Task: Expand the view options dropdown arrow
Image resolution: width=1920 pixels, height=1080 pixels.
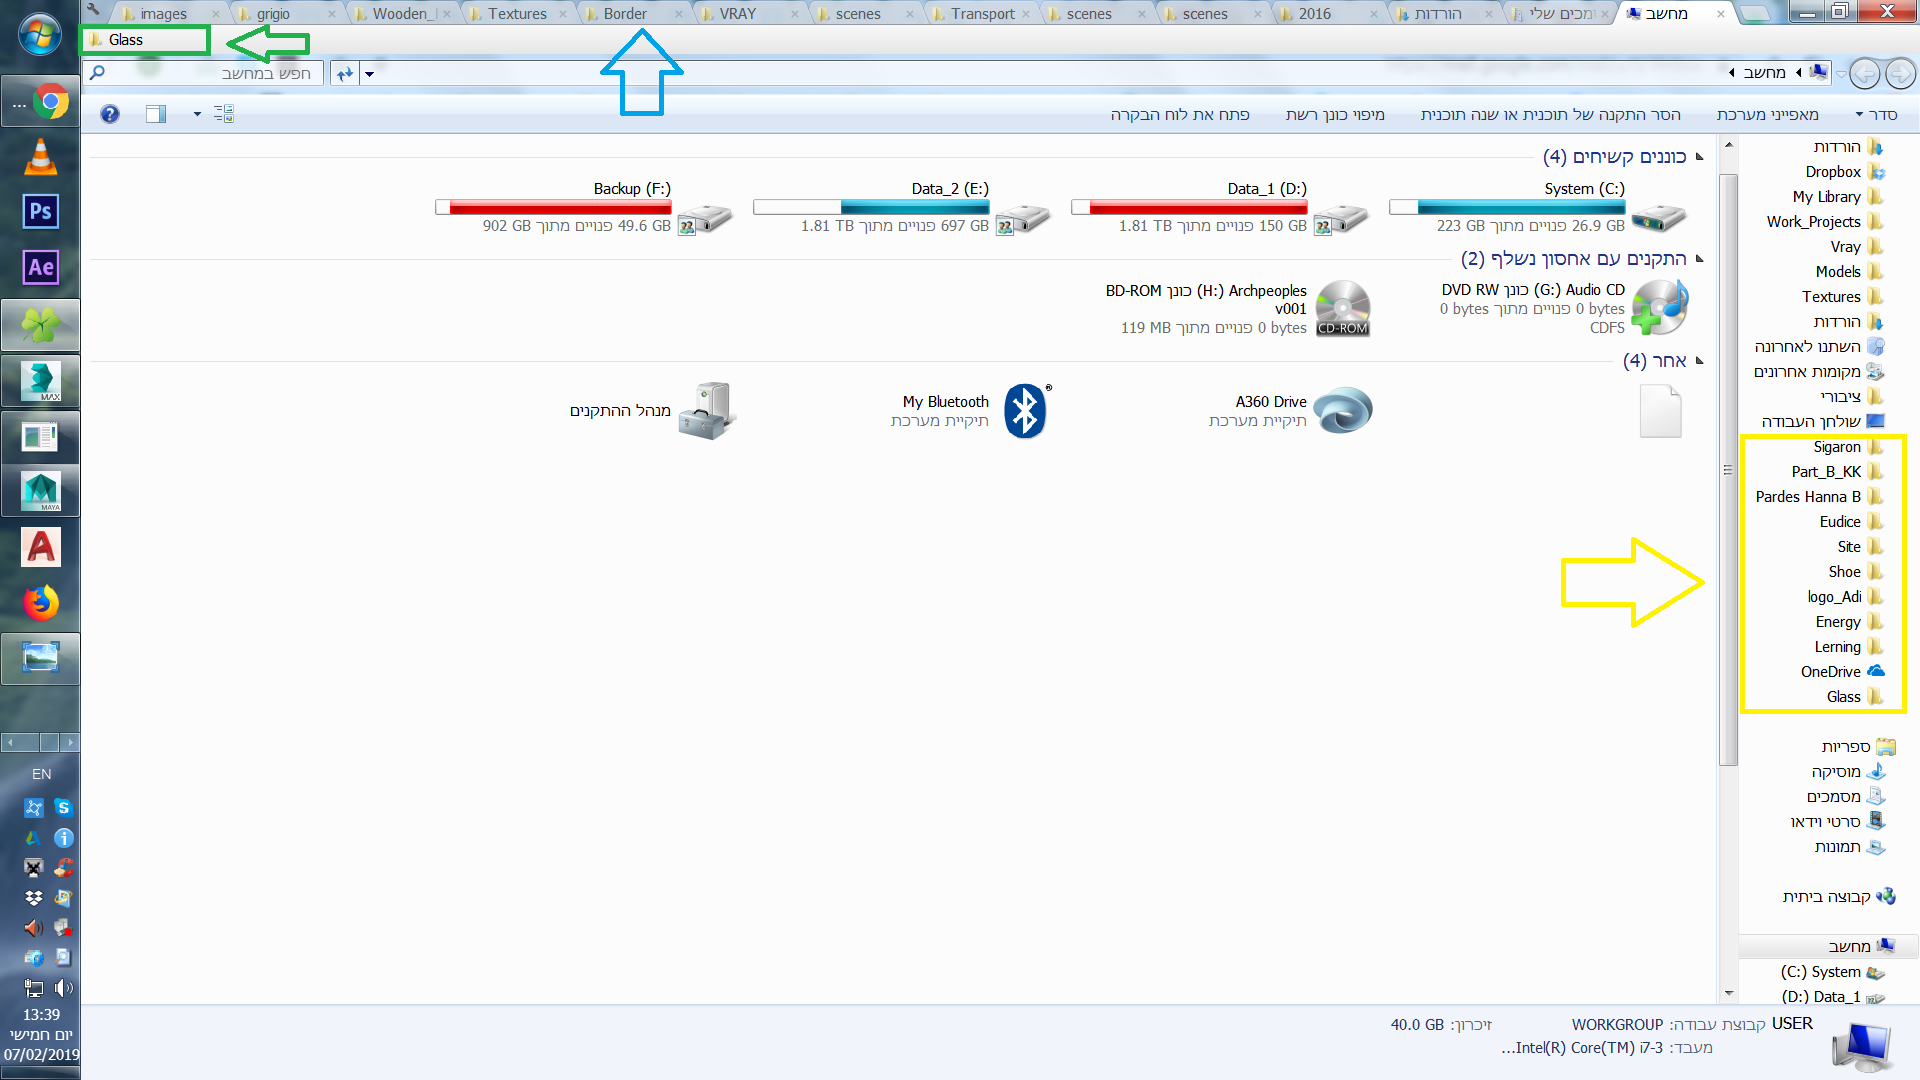Action: coord(197,114)
